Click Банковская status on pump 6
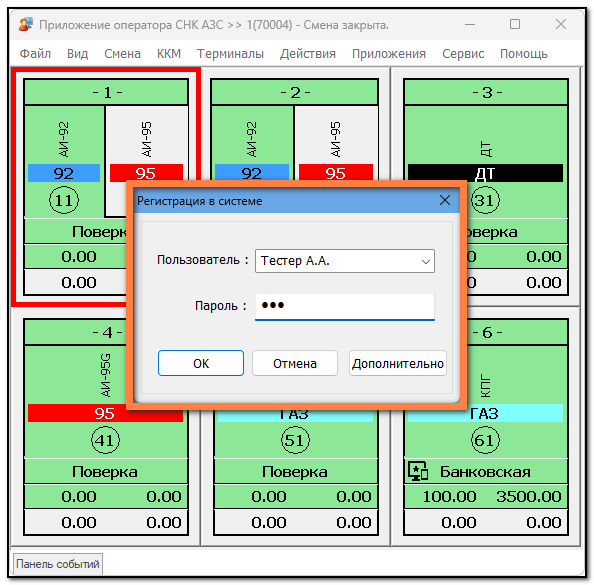 [x=485, y=472]
